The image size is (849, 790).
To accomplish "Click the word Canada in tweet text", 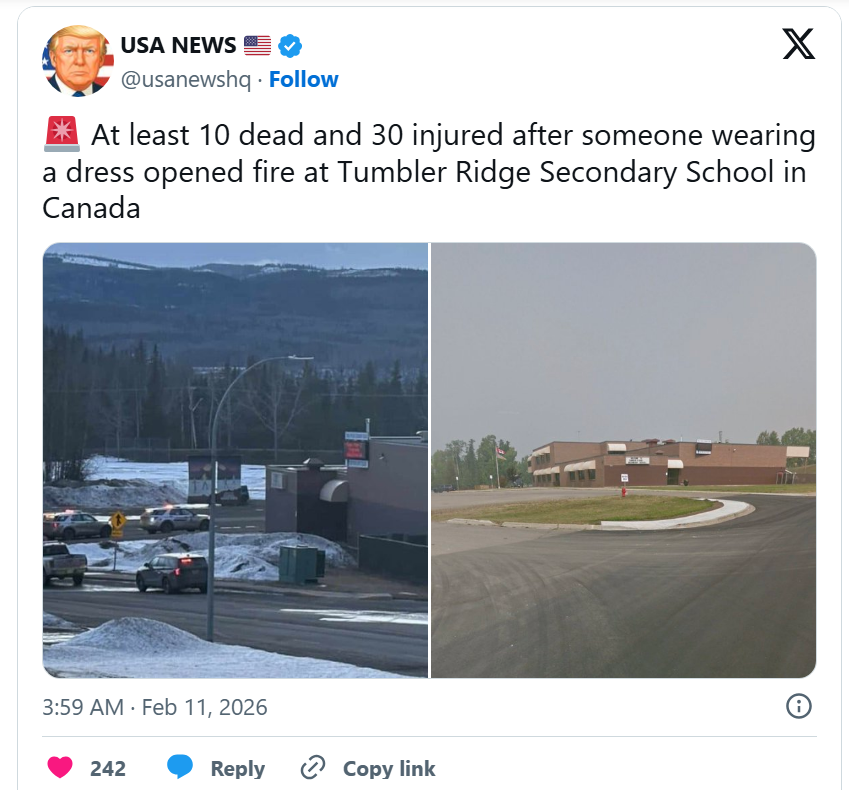I will click(x=92, y=208).
